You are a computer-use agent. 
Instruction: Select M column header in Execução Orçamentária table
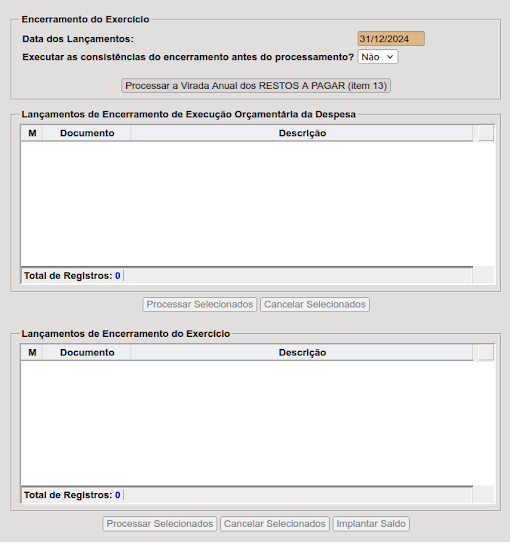[32, 133]
